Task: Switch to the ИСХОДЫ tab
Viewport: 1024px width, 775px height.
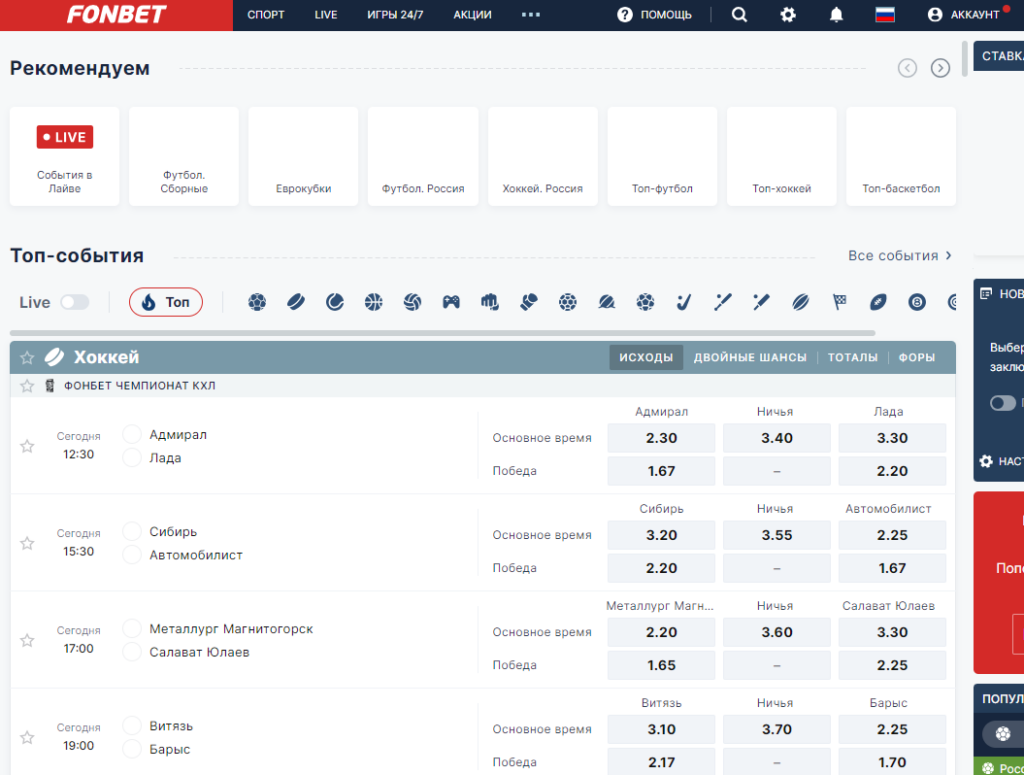Action: (646, 357)
